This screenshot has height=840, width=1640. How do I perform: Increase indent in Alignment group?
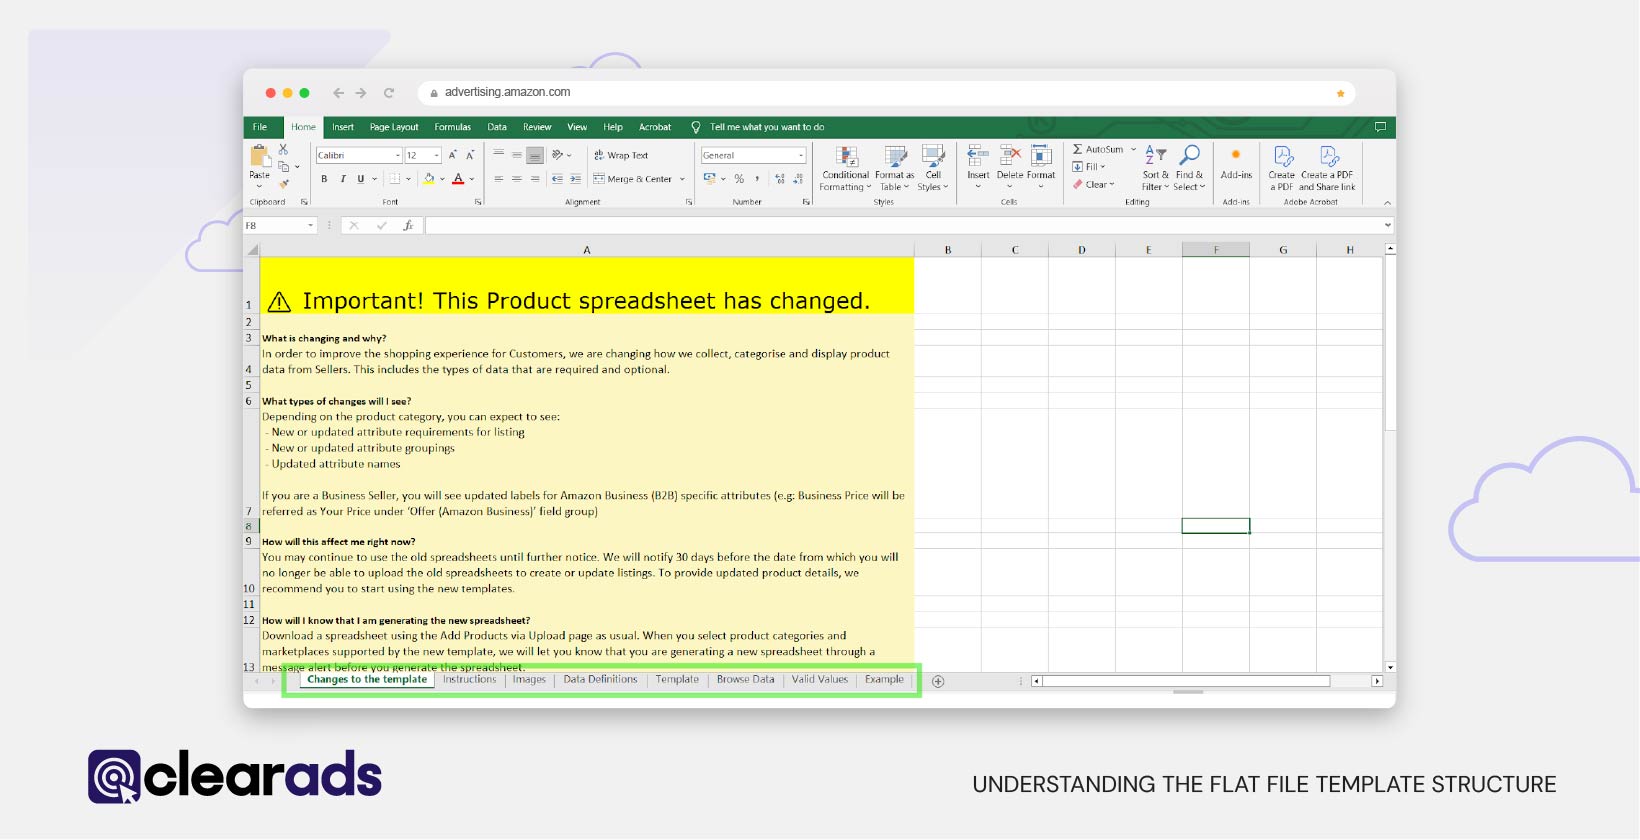pyautogui.click(x=575, y=179)
